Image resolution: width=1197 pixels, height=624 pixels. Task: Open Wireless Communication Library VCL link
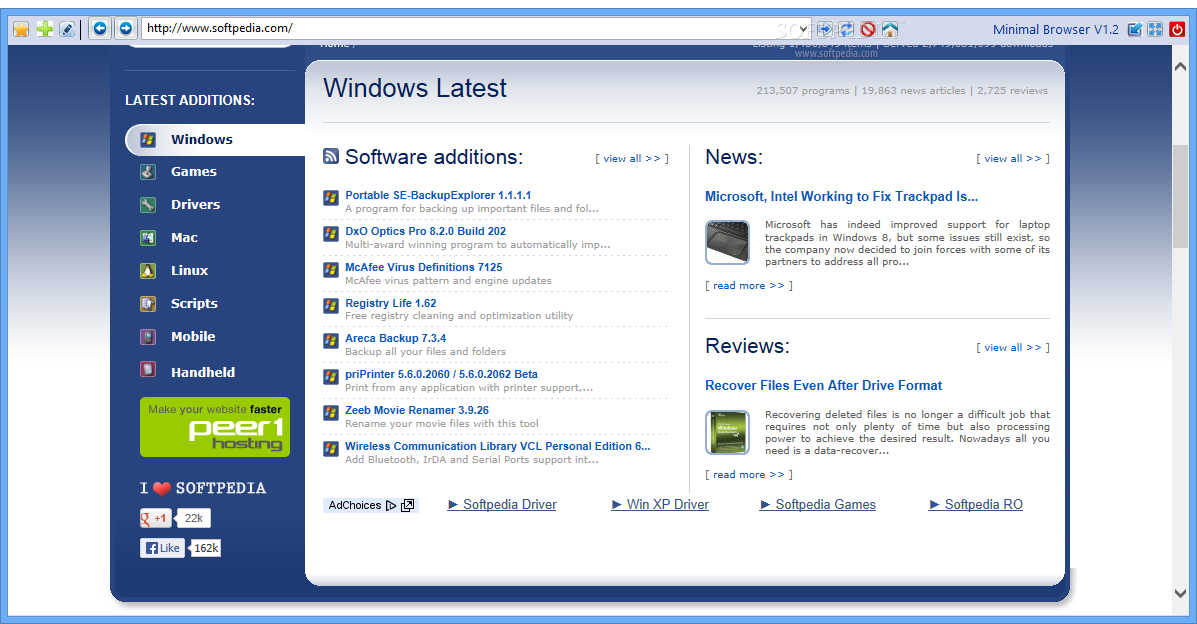(498, 446)
